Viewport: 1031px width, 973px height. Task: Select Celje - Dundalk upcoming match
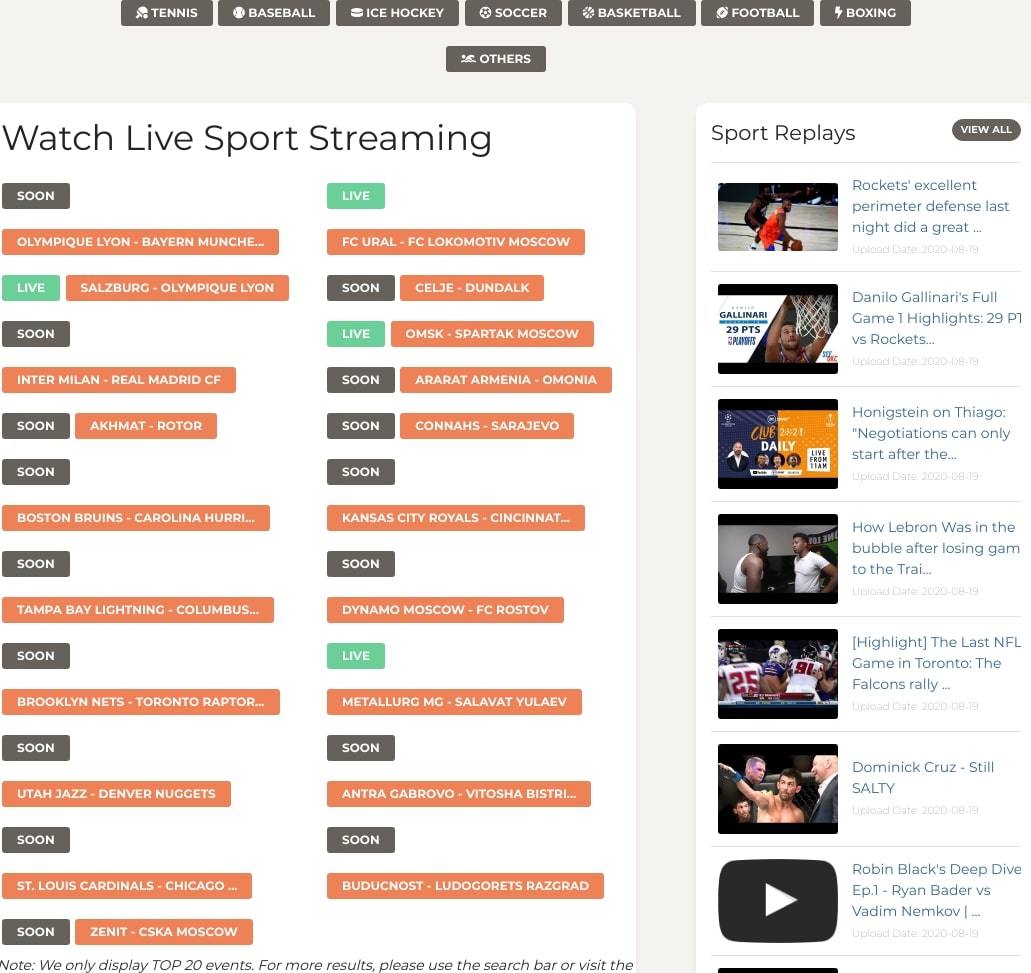472,288
